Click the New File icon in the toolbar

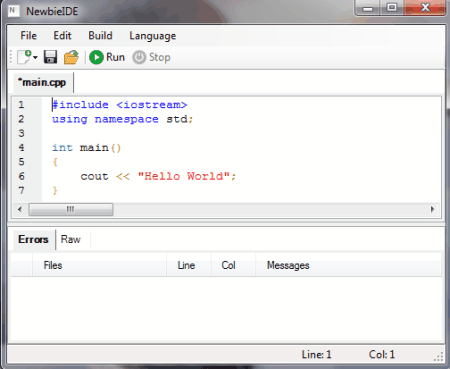24,57
